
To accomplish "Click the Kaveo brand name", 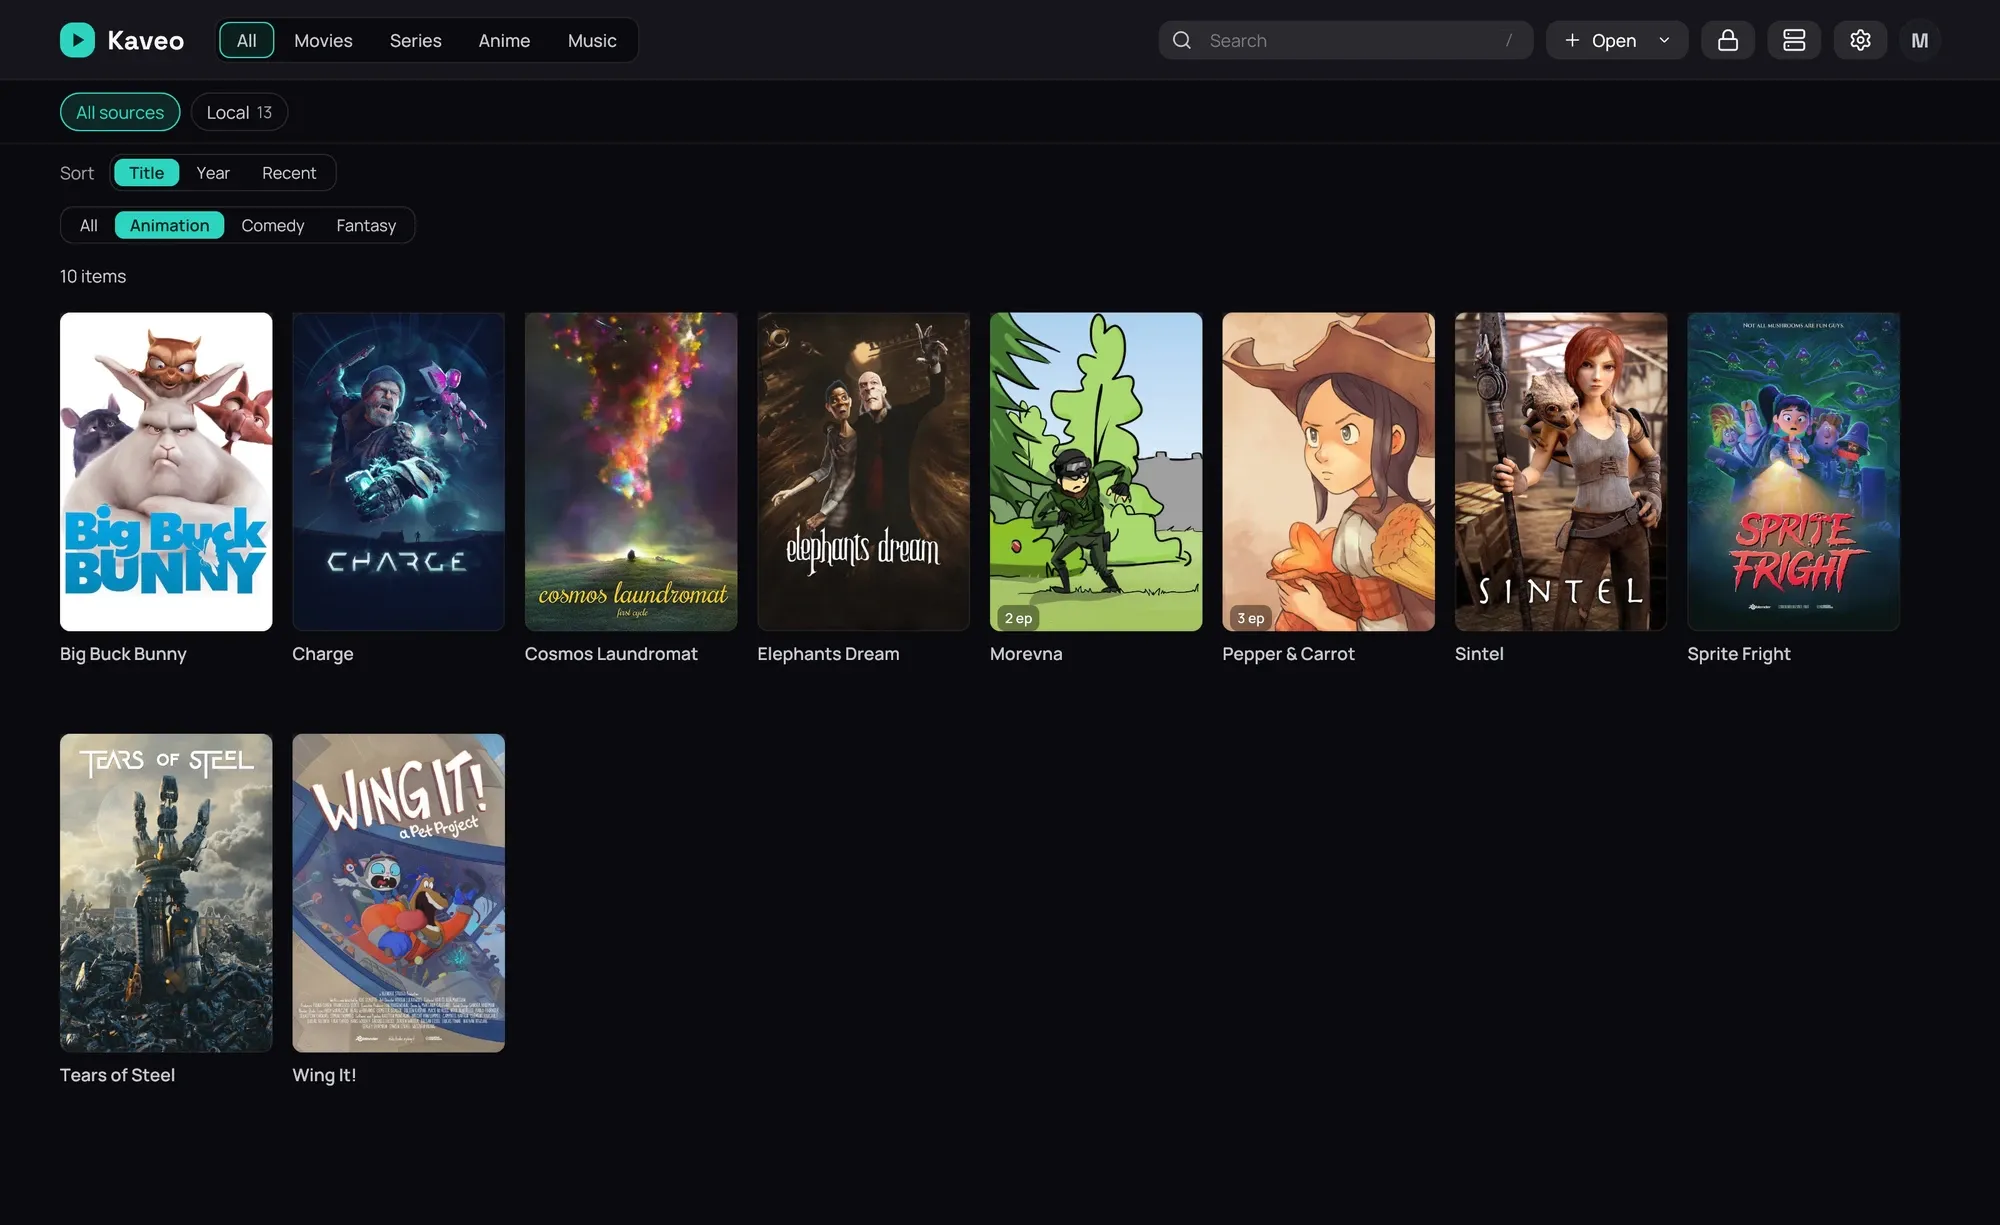I will coord(146,40).
